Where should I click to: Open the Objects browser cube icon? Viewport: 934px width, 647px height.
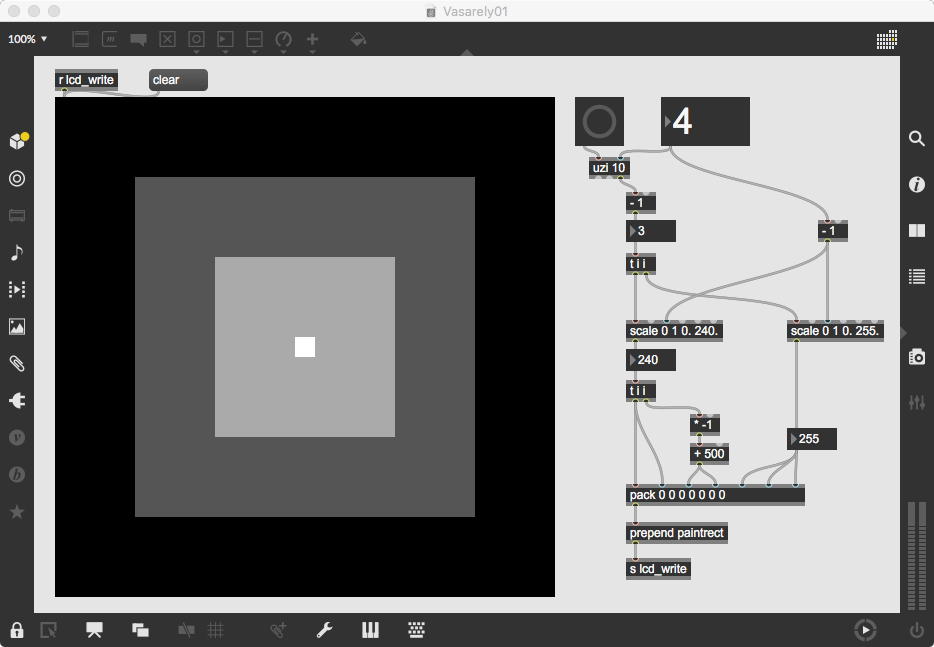18,141
